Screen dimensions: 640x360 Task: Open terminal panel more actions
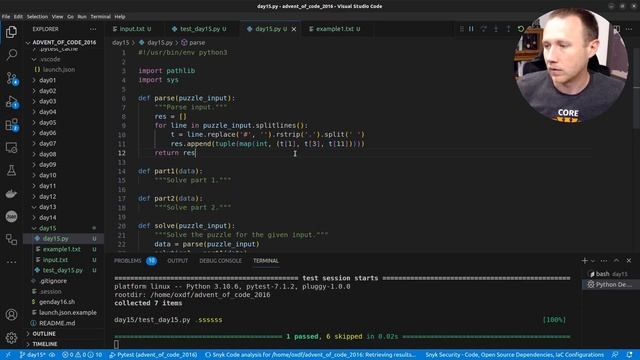tap(604, 261)
